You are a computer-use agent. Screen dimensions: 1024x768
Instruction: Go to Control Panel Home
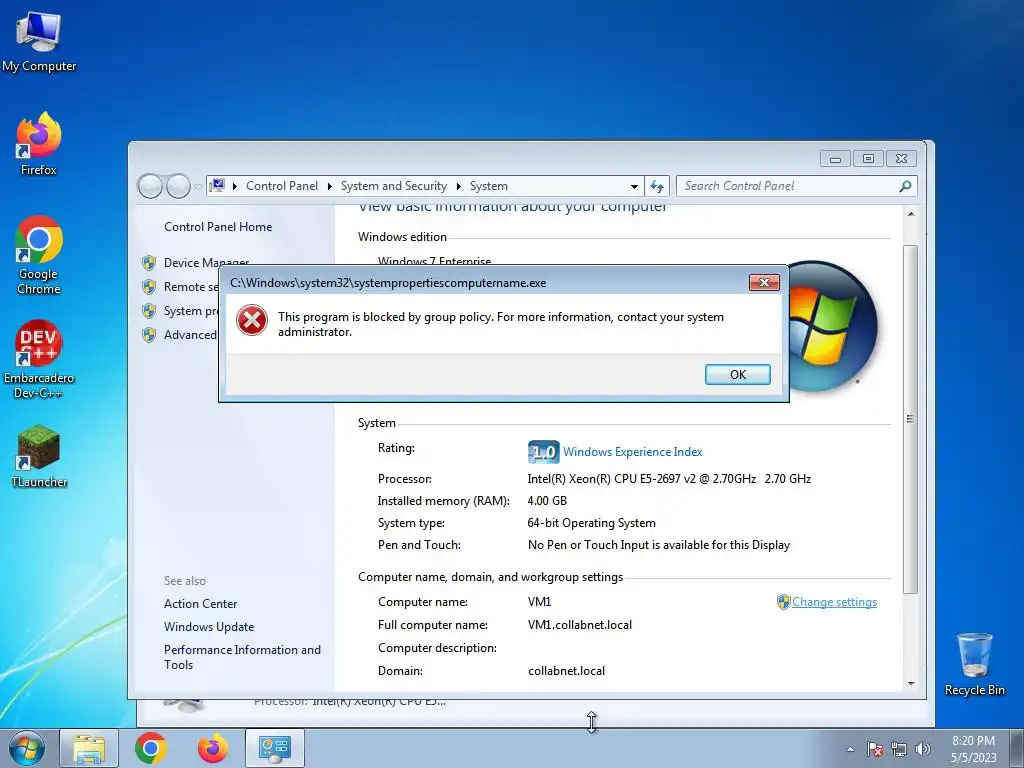(x=218, y=227)
